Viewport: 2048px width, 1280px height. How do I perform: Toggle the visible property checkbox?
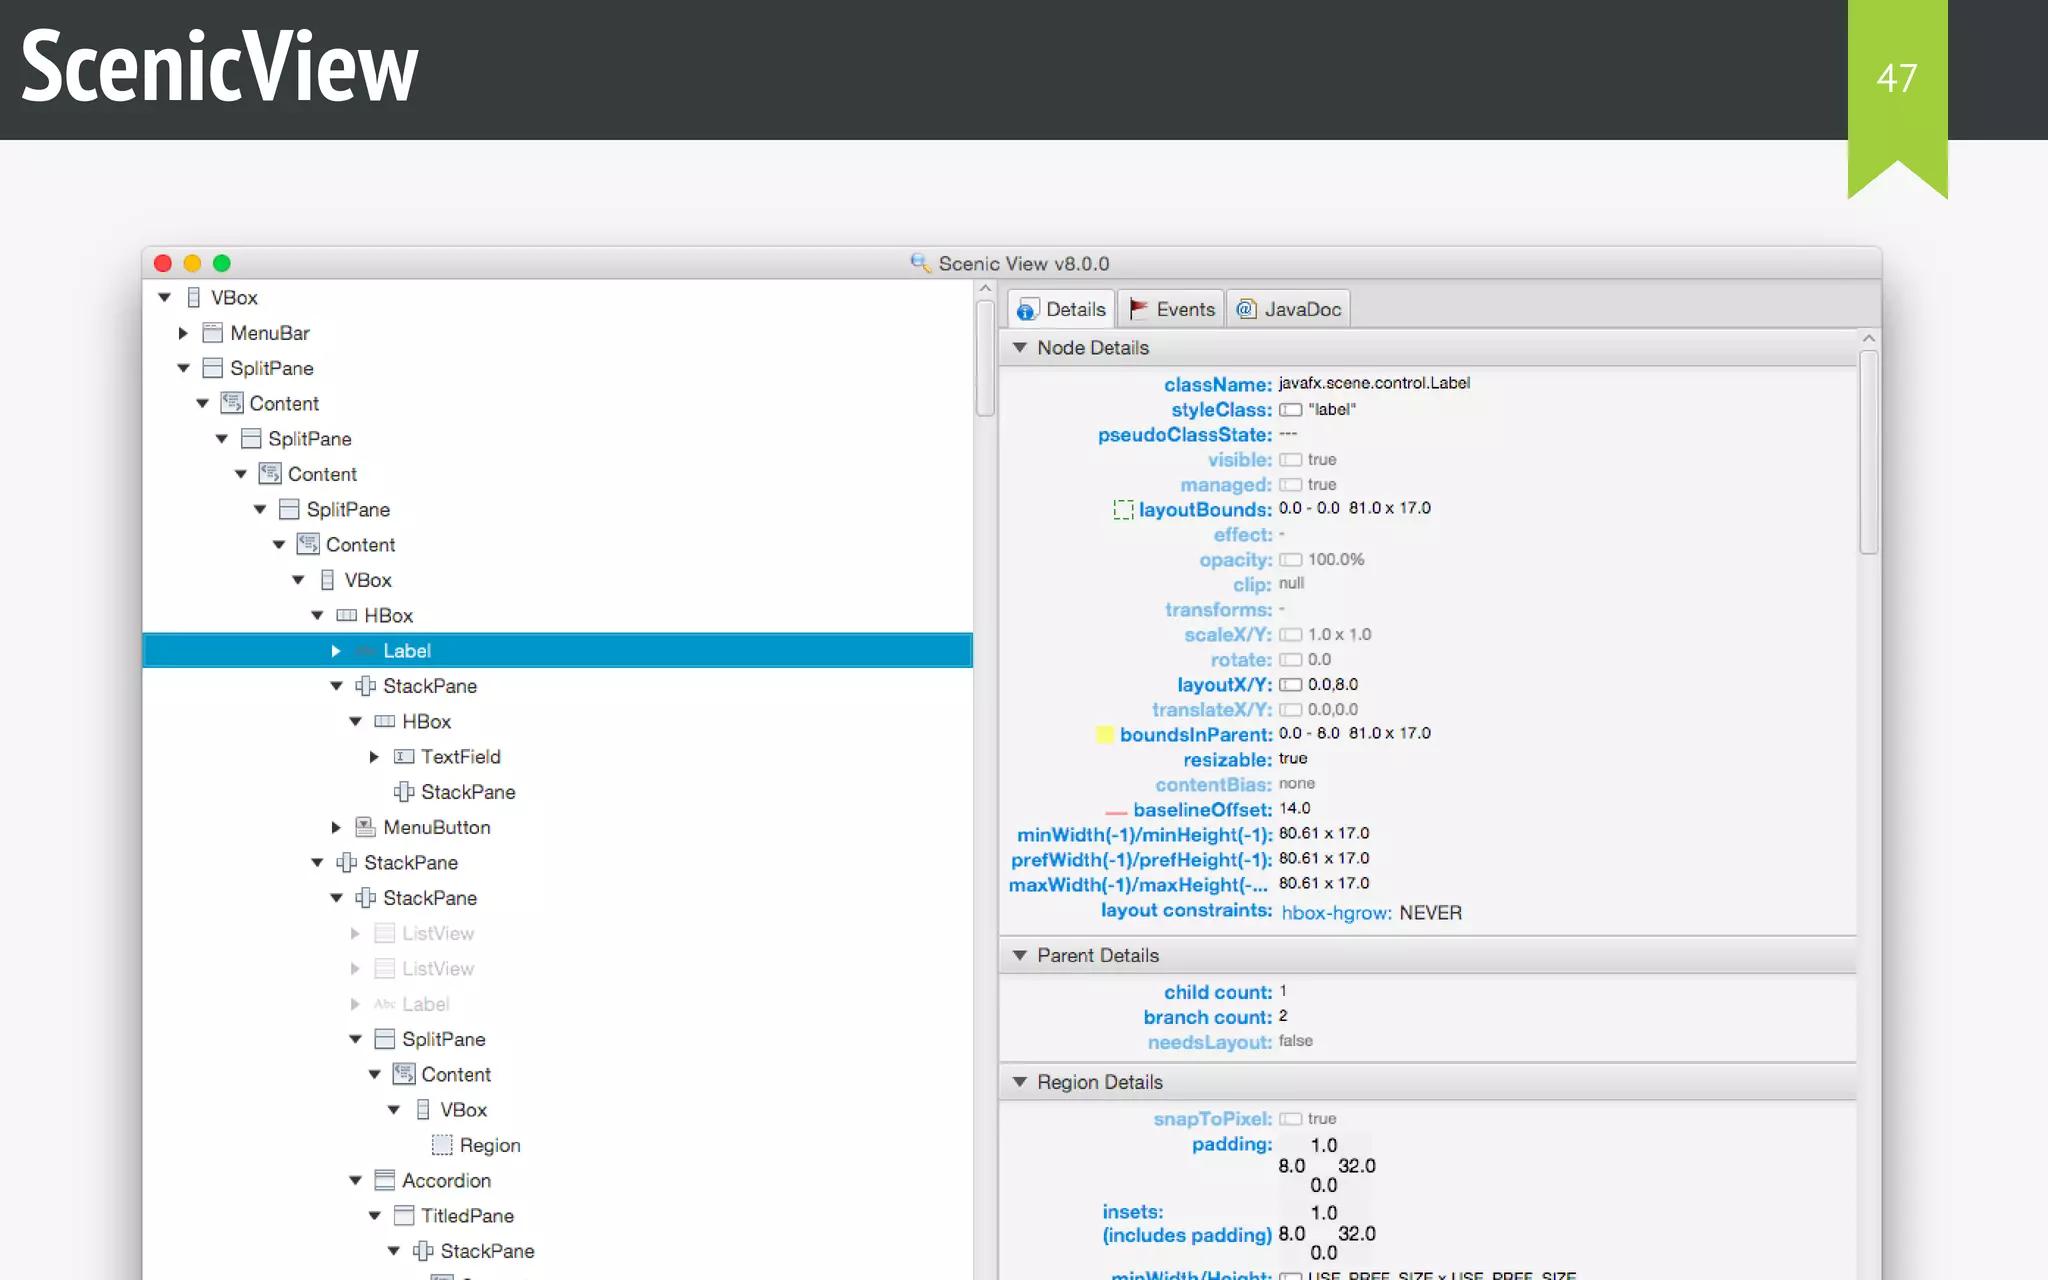pyautogui.click(x=1290, y=460)
